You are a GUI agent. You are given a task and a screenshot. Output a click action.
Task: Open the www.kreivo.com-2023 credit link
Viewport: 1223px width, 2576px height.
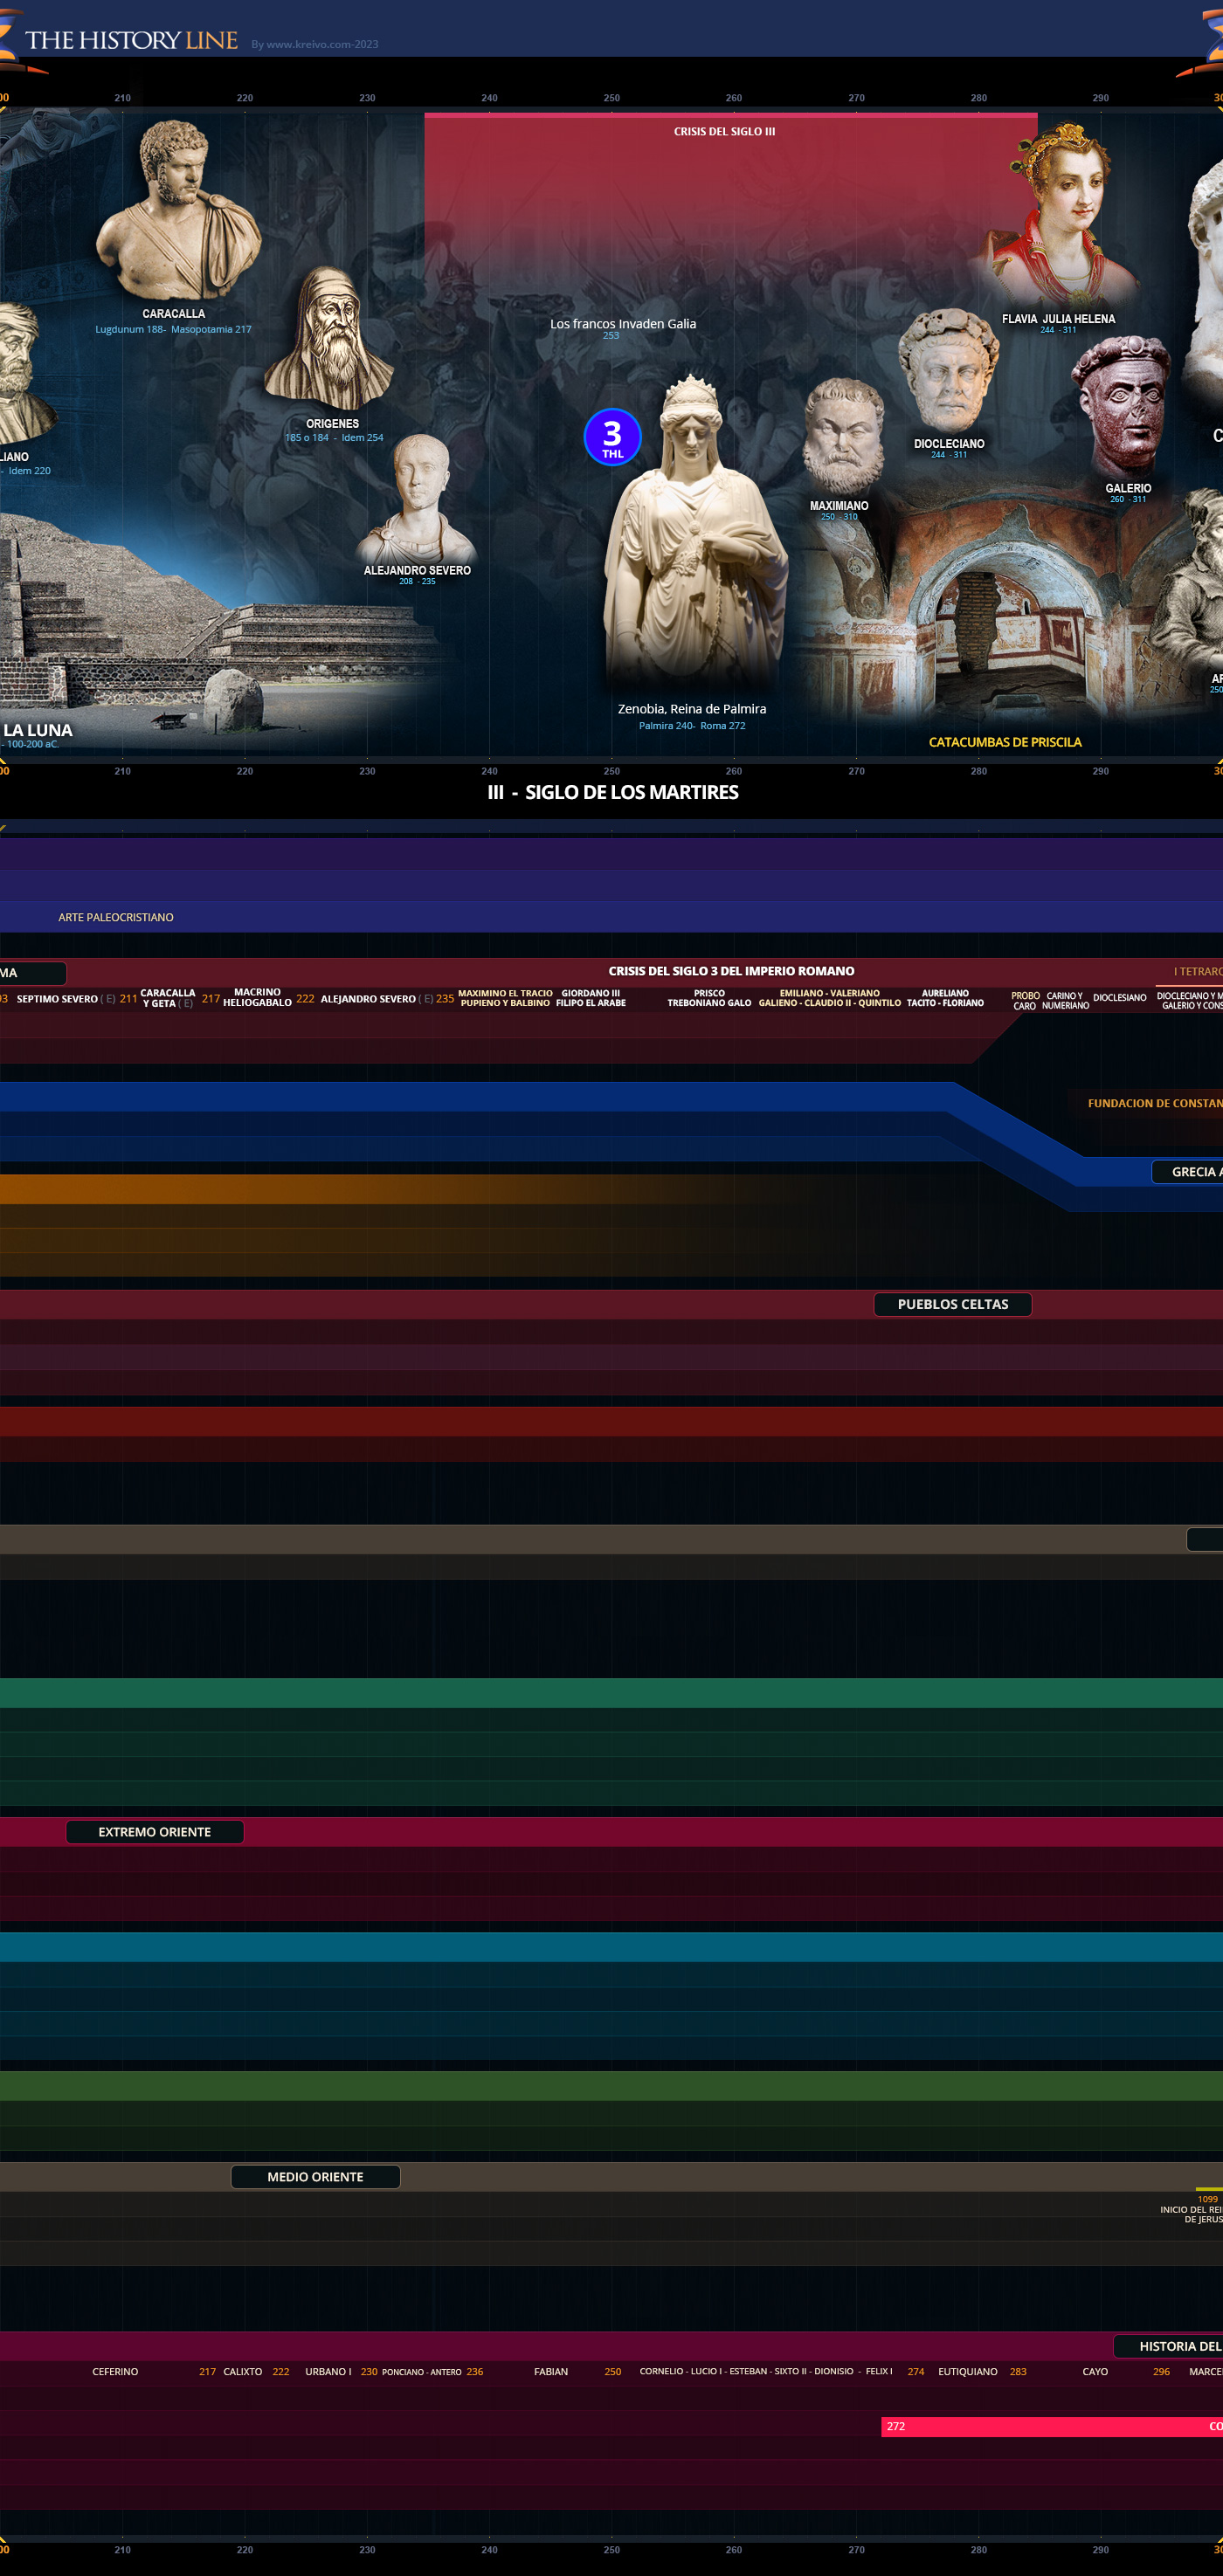314,44
